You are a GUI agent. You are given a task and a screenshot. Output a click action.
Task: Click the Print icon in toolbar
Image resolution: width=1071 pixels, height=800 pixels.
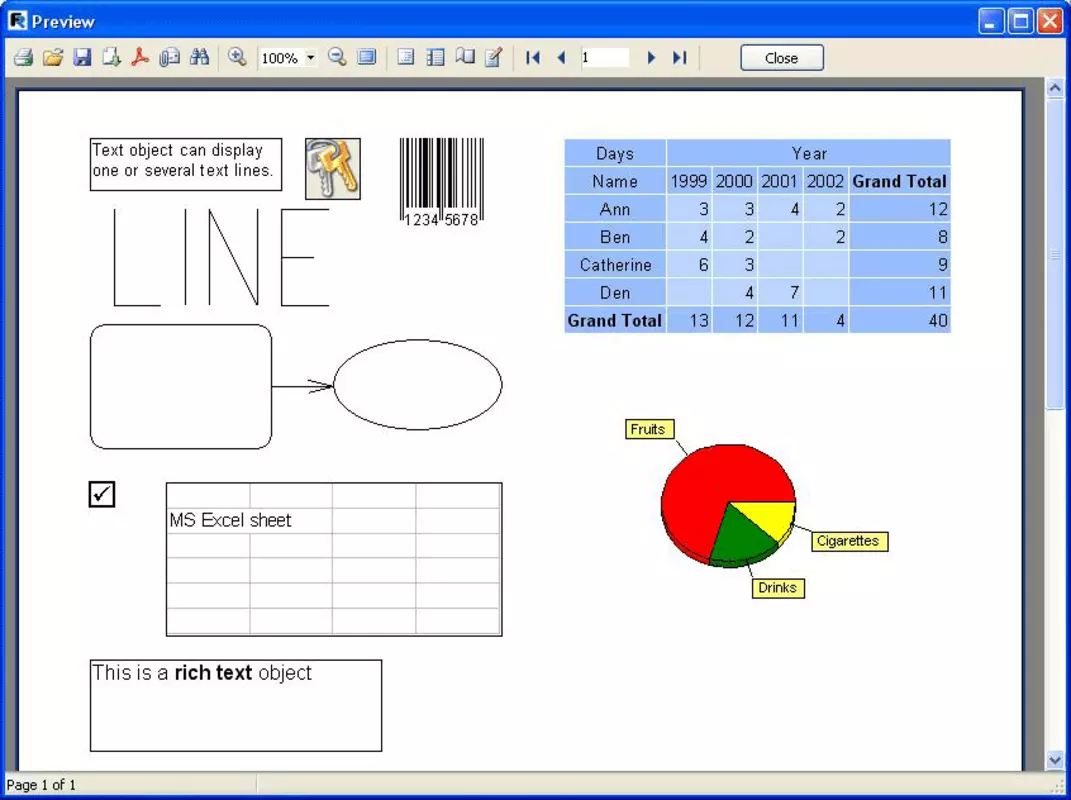pyautogui.click(x=24, y=57)
